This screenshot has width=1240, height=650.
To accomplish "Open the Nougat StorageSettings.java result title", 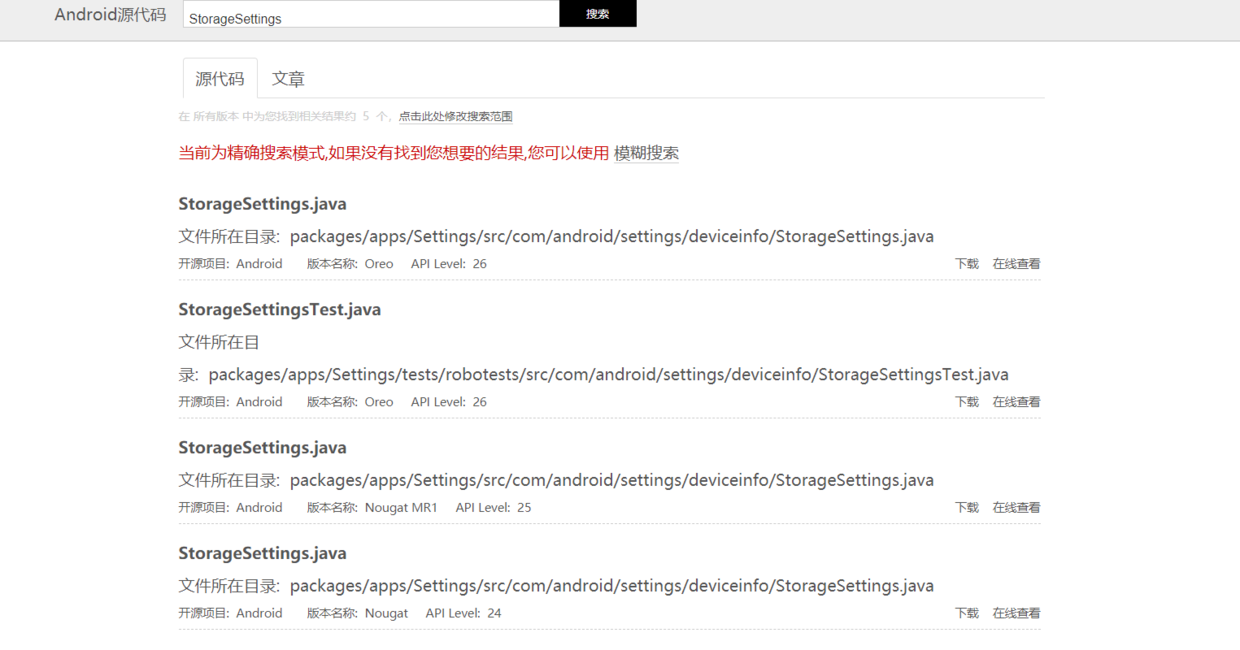I will [261, 552].
